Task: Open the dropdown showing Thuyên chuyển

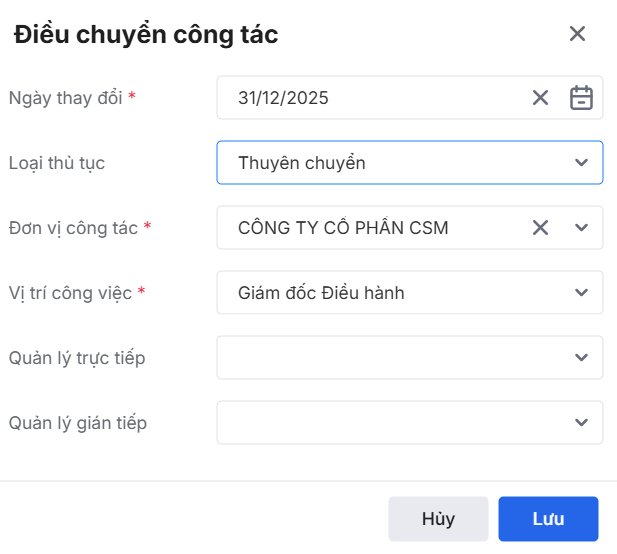Action: pyautogui.click(x=390, y=163)
